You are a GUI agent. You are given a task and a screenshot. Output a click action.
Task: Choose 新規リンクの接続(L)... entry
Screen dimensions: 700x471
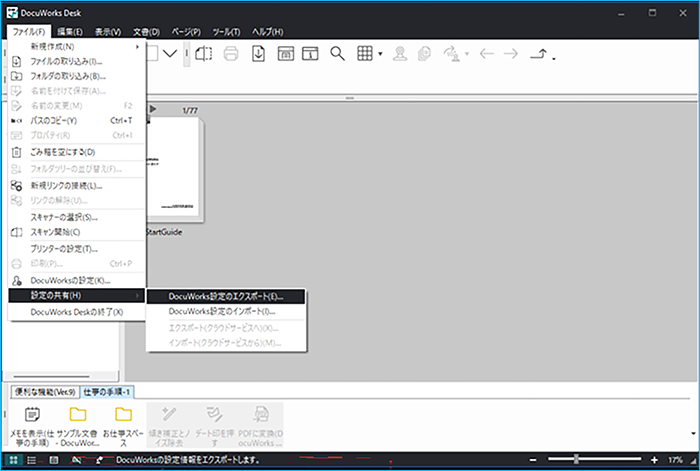[76, 186]
